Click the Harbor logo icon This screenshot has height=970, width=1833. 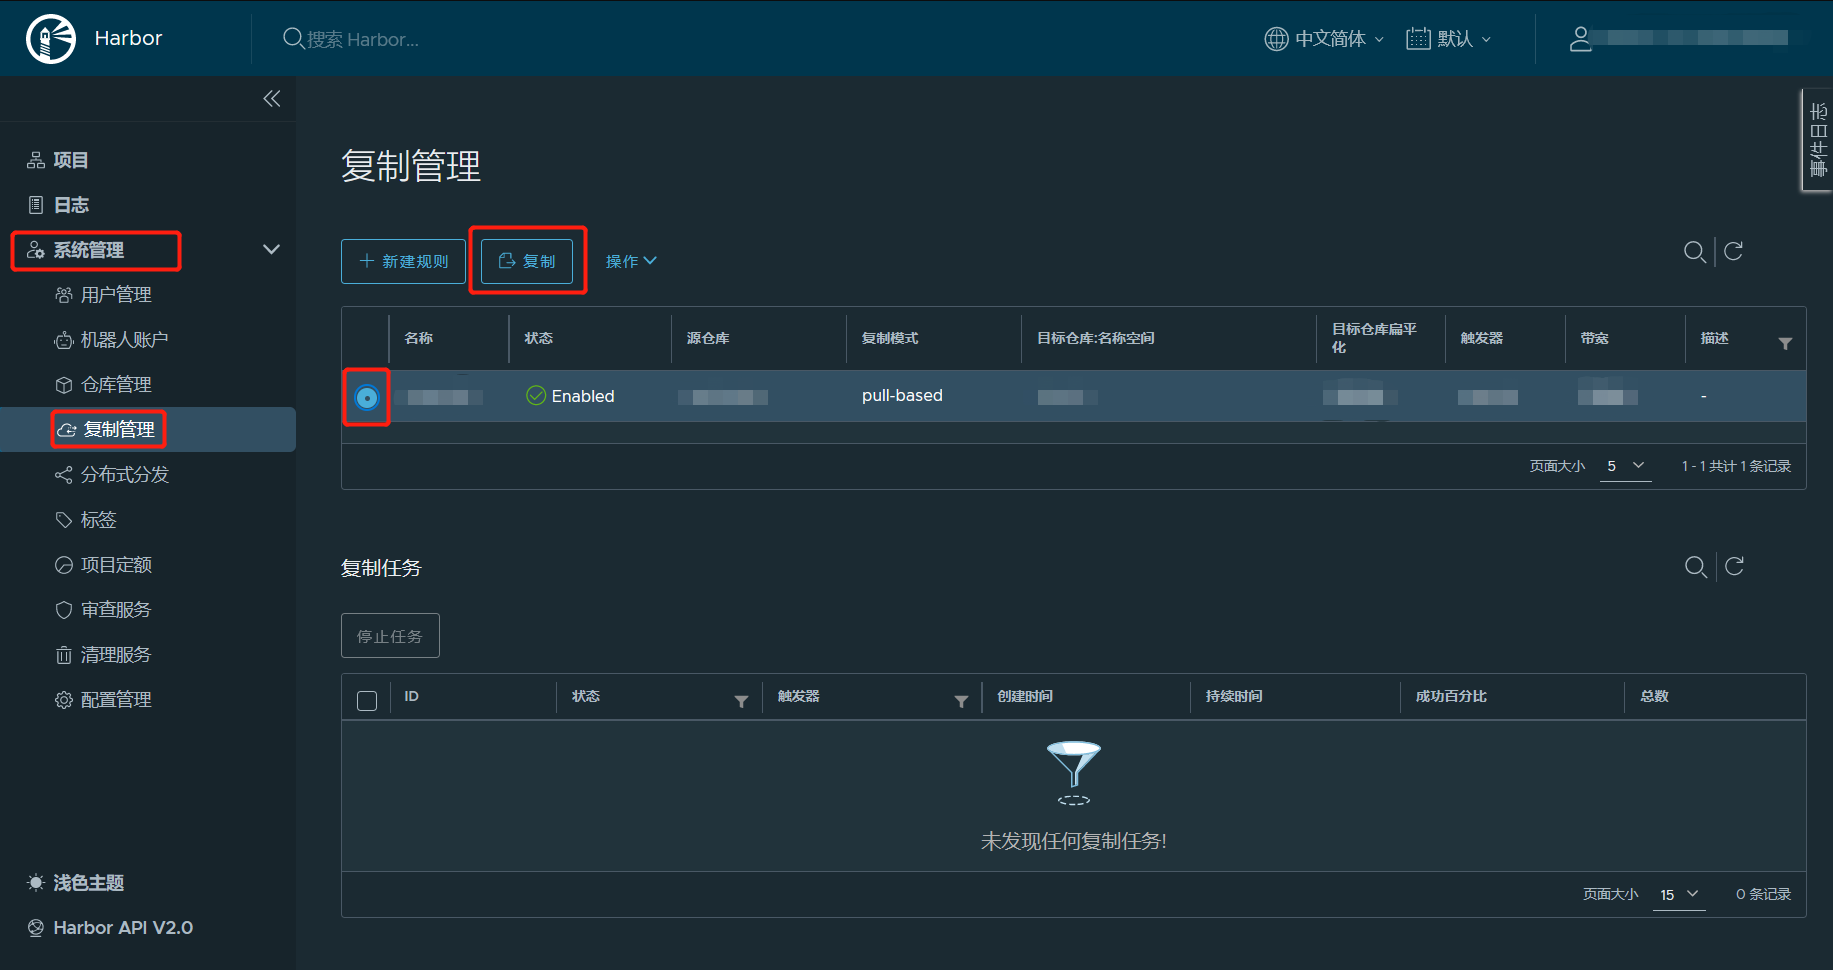[50, 39]
